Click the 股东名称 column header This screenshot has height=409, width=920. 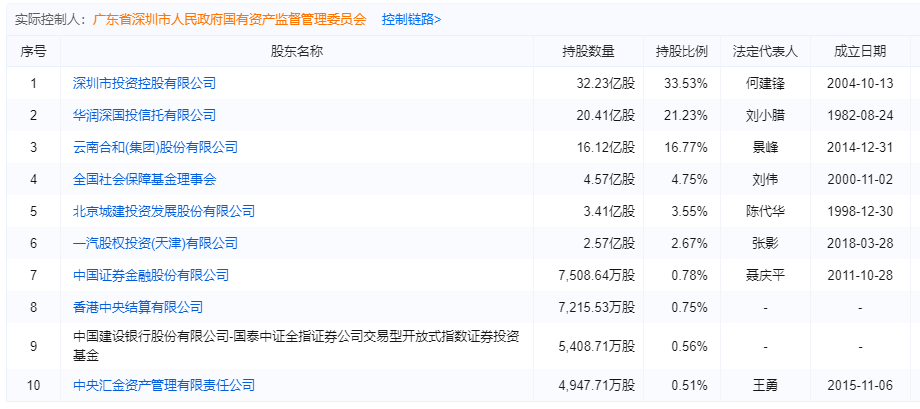[x=297, y=51]
